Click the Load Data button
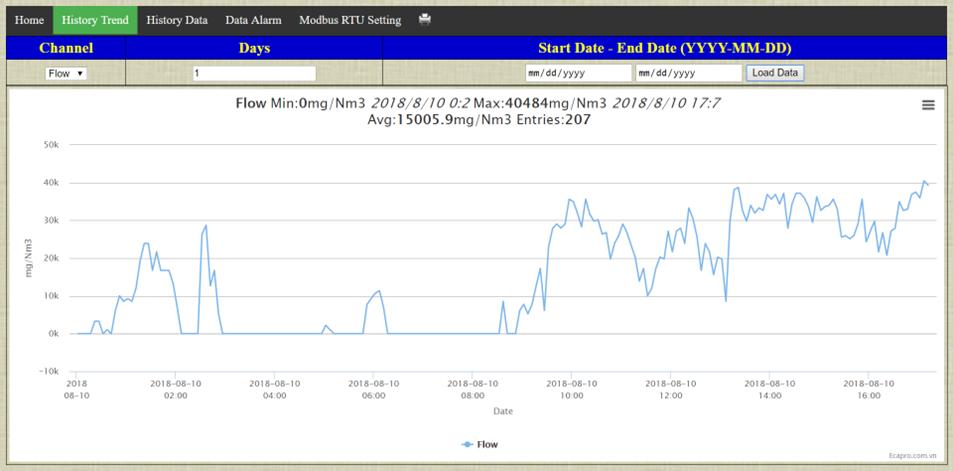 pyautogui.click(x=775, y=73)
